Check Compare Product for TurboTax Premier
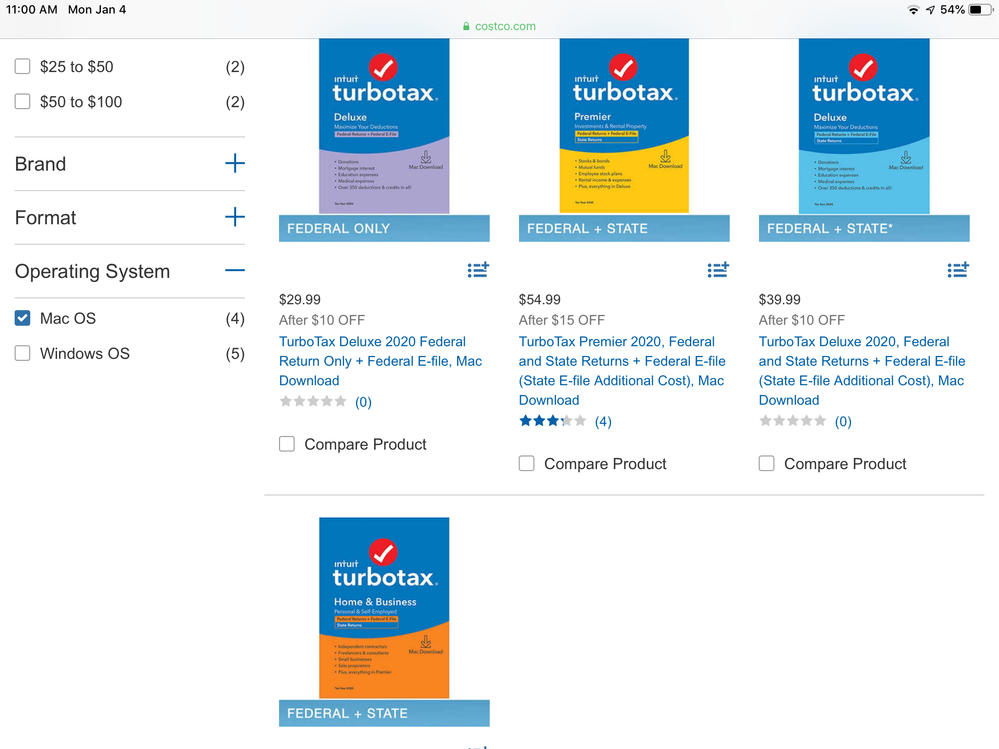This screenshot has height=749, width=999. 527,463
